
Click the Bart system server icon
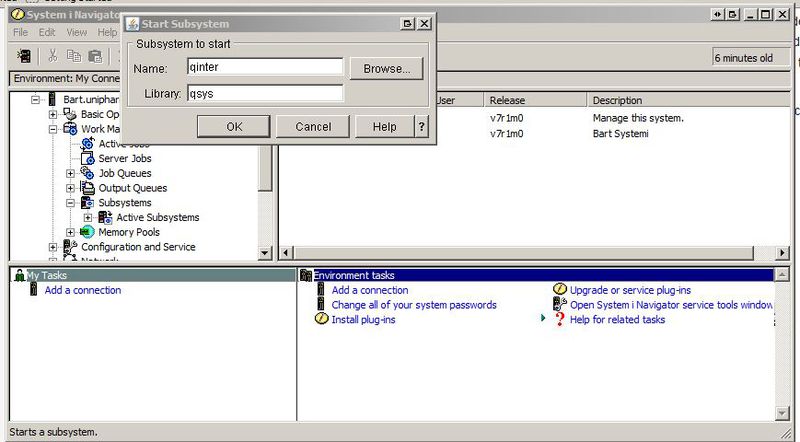point(52,100)
